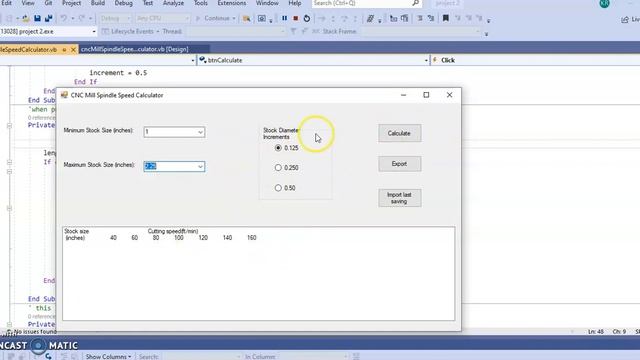Restart debugging with the circular arrow icon
The width and height of the screenshot is (640, 360).
[x=307, y=18]
